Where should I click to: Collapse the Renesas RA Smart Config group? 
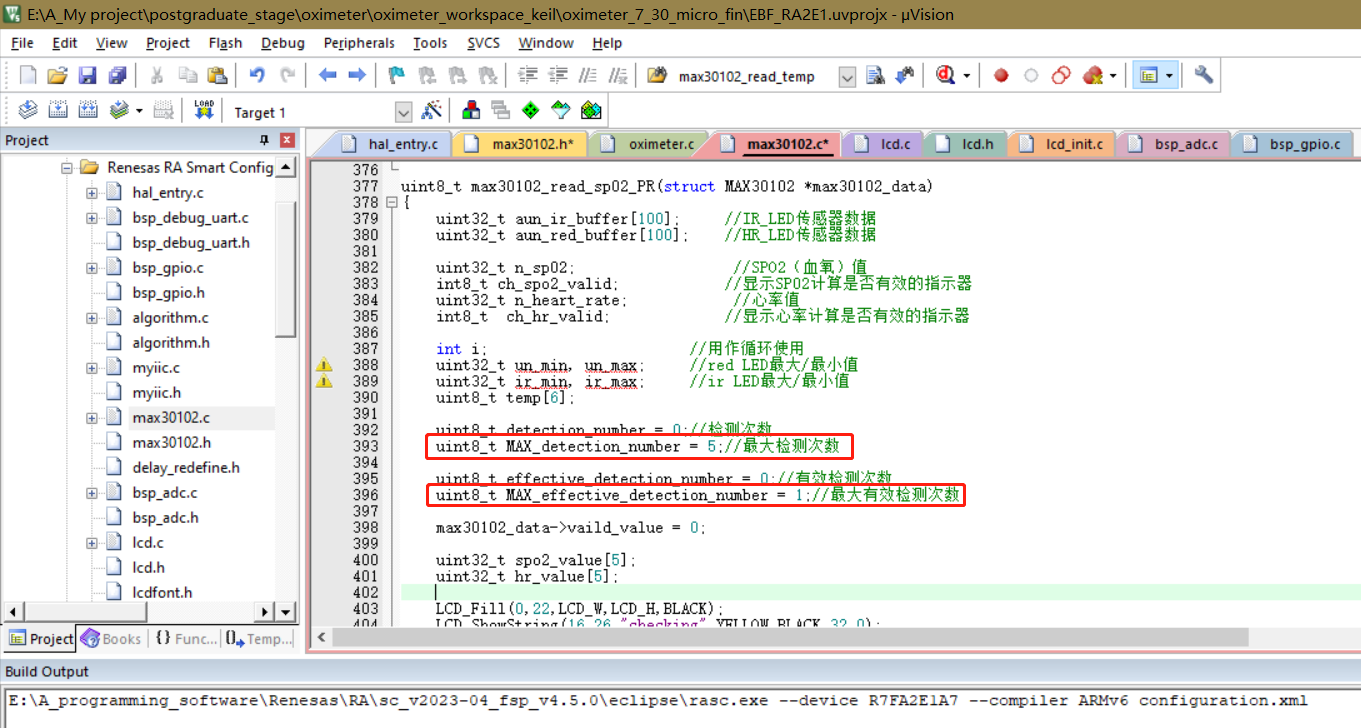(67, 168)
